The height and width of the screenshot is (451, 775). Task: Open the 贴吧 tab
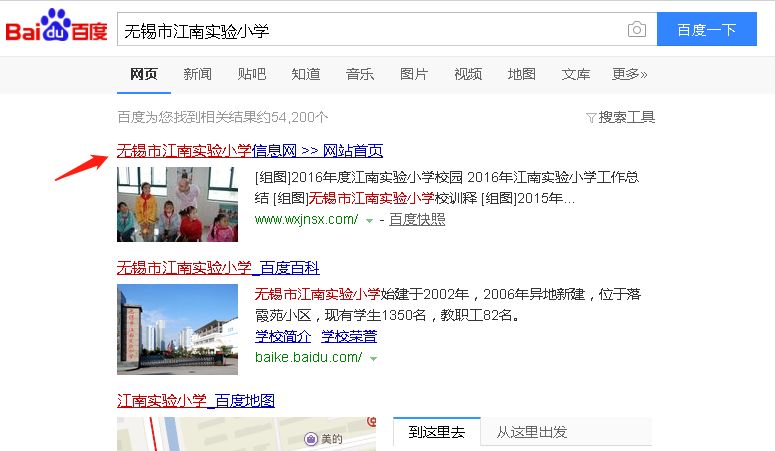click(252, 74)
